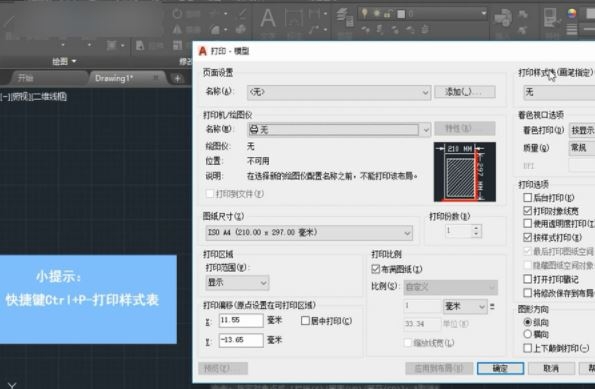Toggle the 打印到文件 checkbox
The width and height of the screenshot is (595, 389).
[x=209, y=194]
